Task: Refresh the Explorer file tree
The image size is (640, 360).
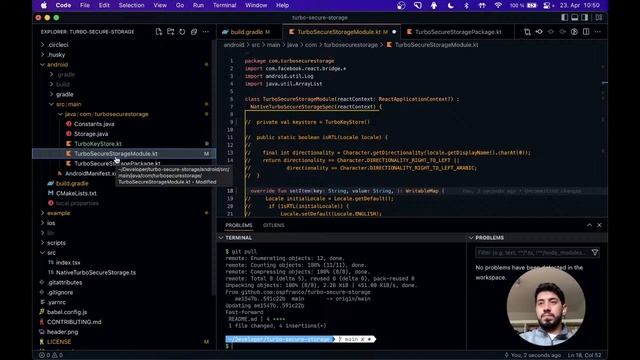Action: tap(182, 32)
